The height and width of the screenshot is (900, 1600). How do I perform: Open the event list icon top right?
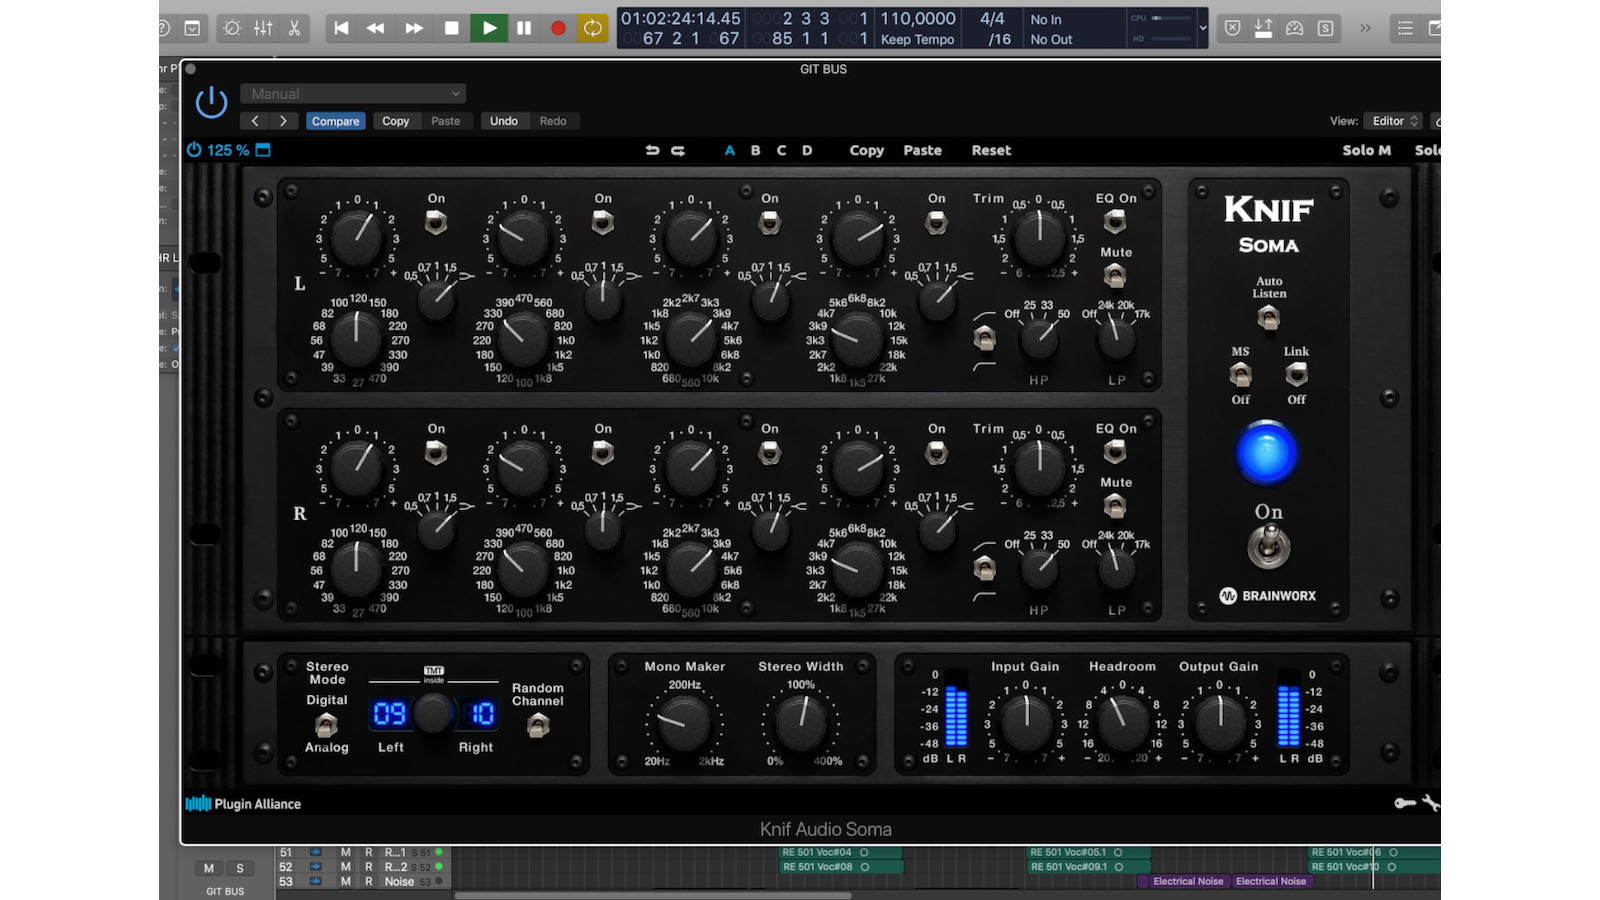(1404, 28)
